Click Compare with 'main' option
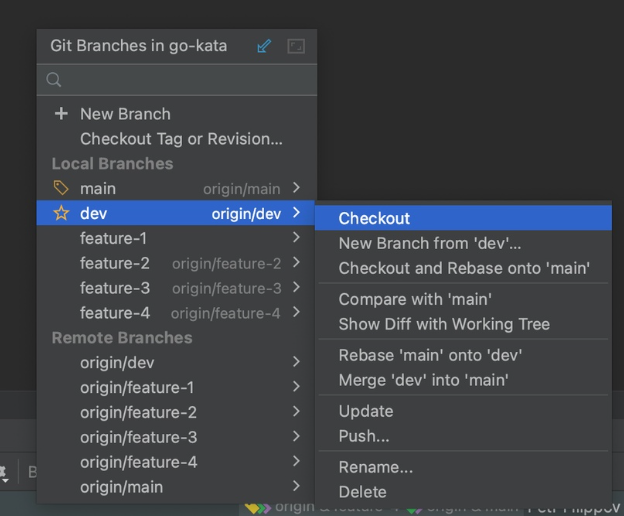This screenshot has width=624, height=516. coord(414,299)
